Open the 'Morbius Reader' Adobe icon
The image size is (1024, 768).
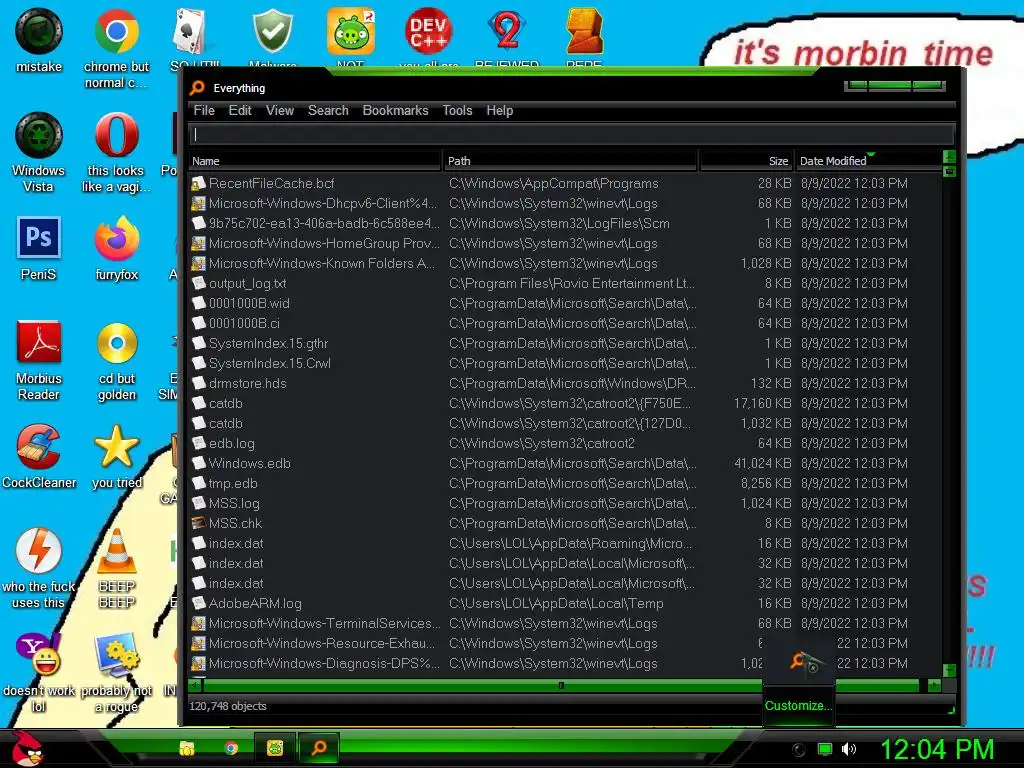tap(39, 360)
